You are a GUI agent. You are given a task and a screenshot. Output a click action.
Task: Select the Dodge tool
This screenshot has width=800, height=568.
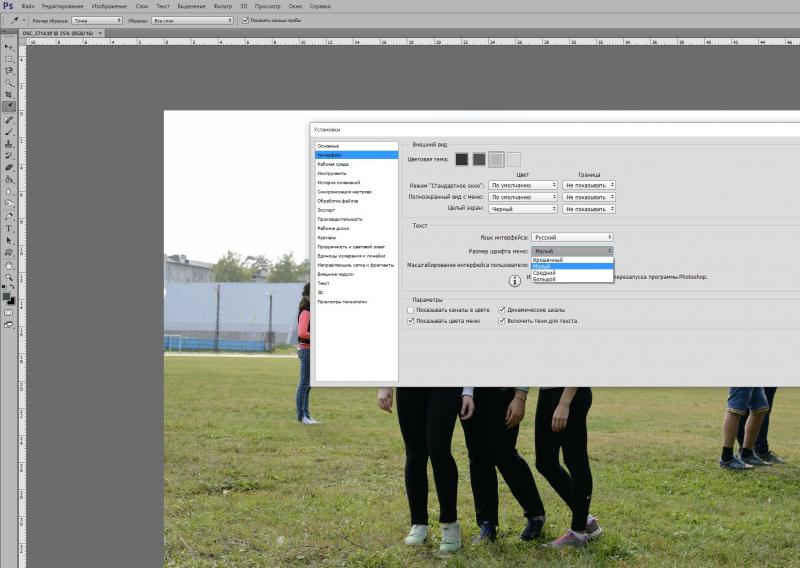pos(9,203)
